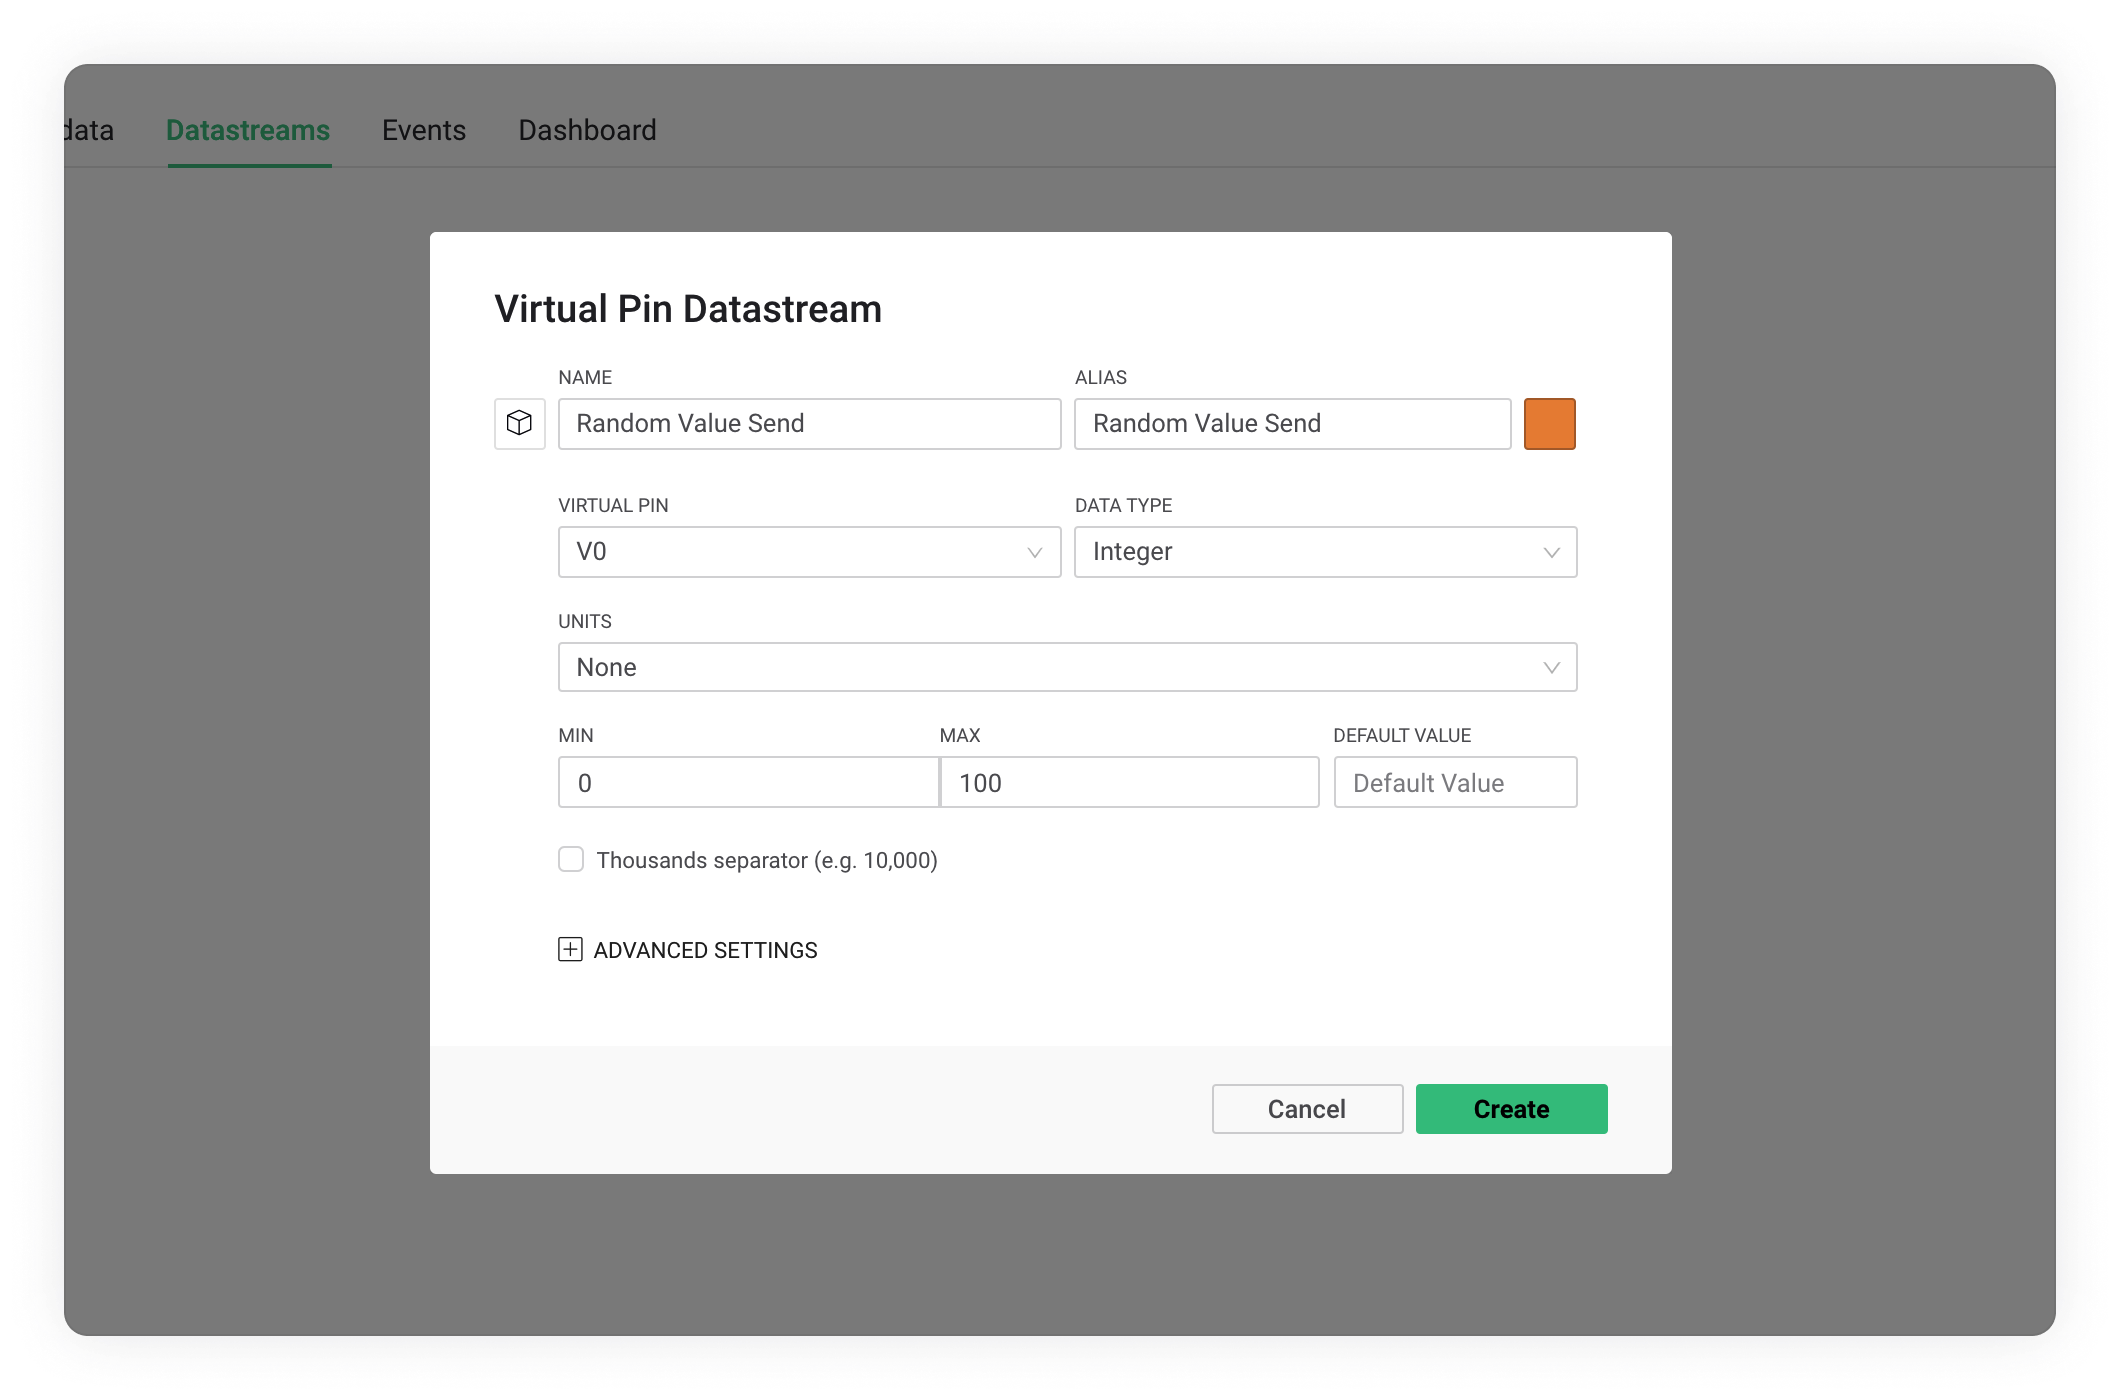Expand the Advanced Settings section

pos(705,950)
